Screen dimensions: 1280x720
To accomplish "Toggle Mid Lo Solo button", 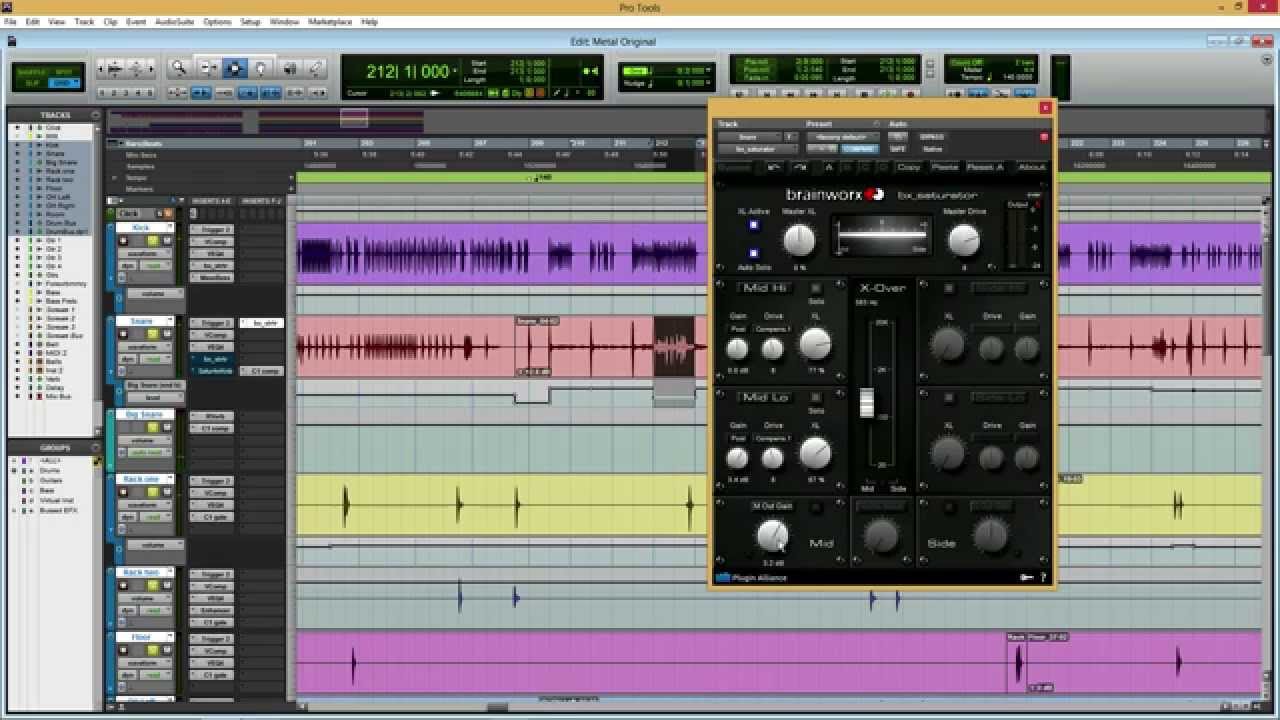I will [816, 397].
